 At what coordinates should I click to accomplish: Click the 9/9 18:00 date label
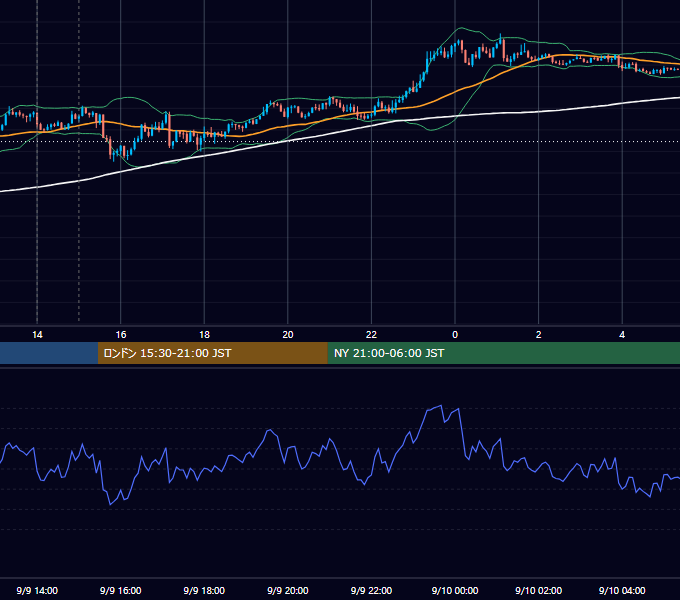204,590
